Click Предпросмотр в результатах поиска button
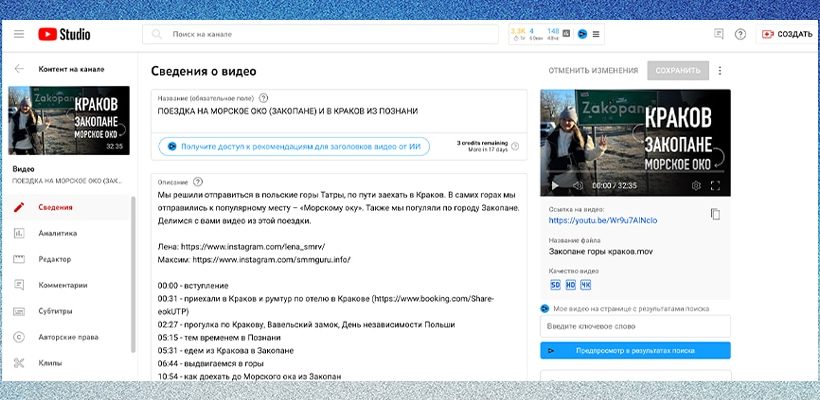Image resolution: width=820 pixels, height=400 pixels. (x=635, y=351)
